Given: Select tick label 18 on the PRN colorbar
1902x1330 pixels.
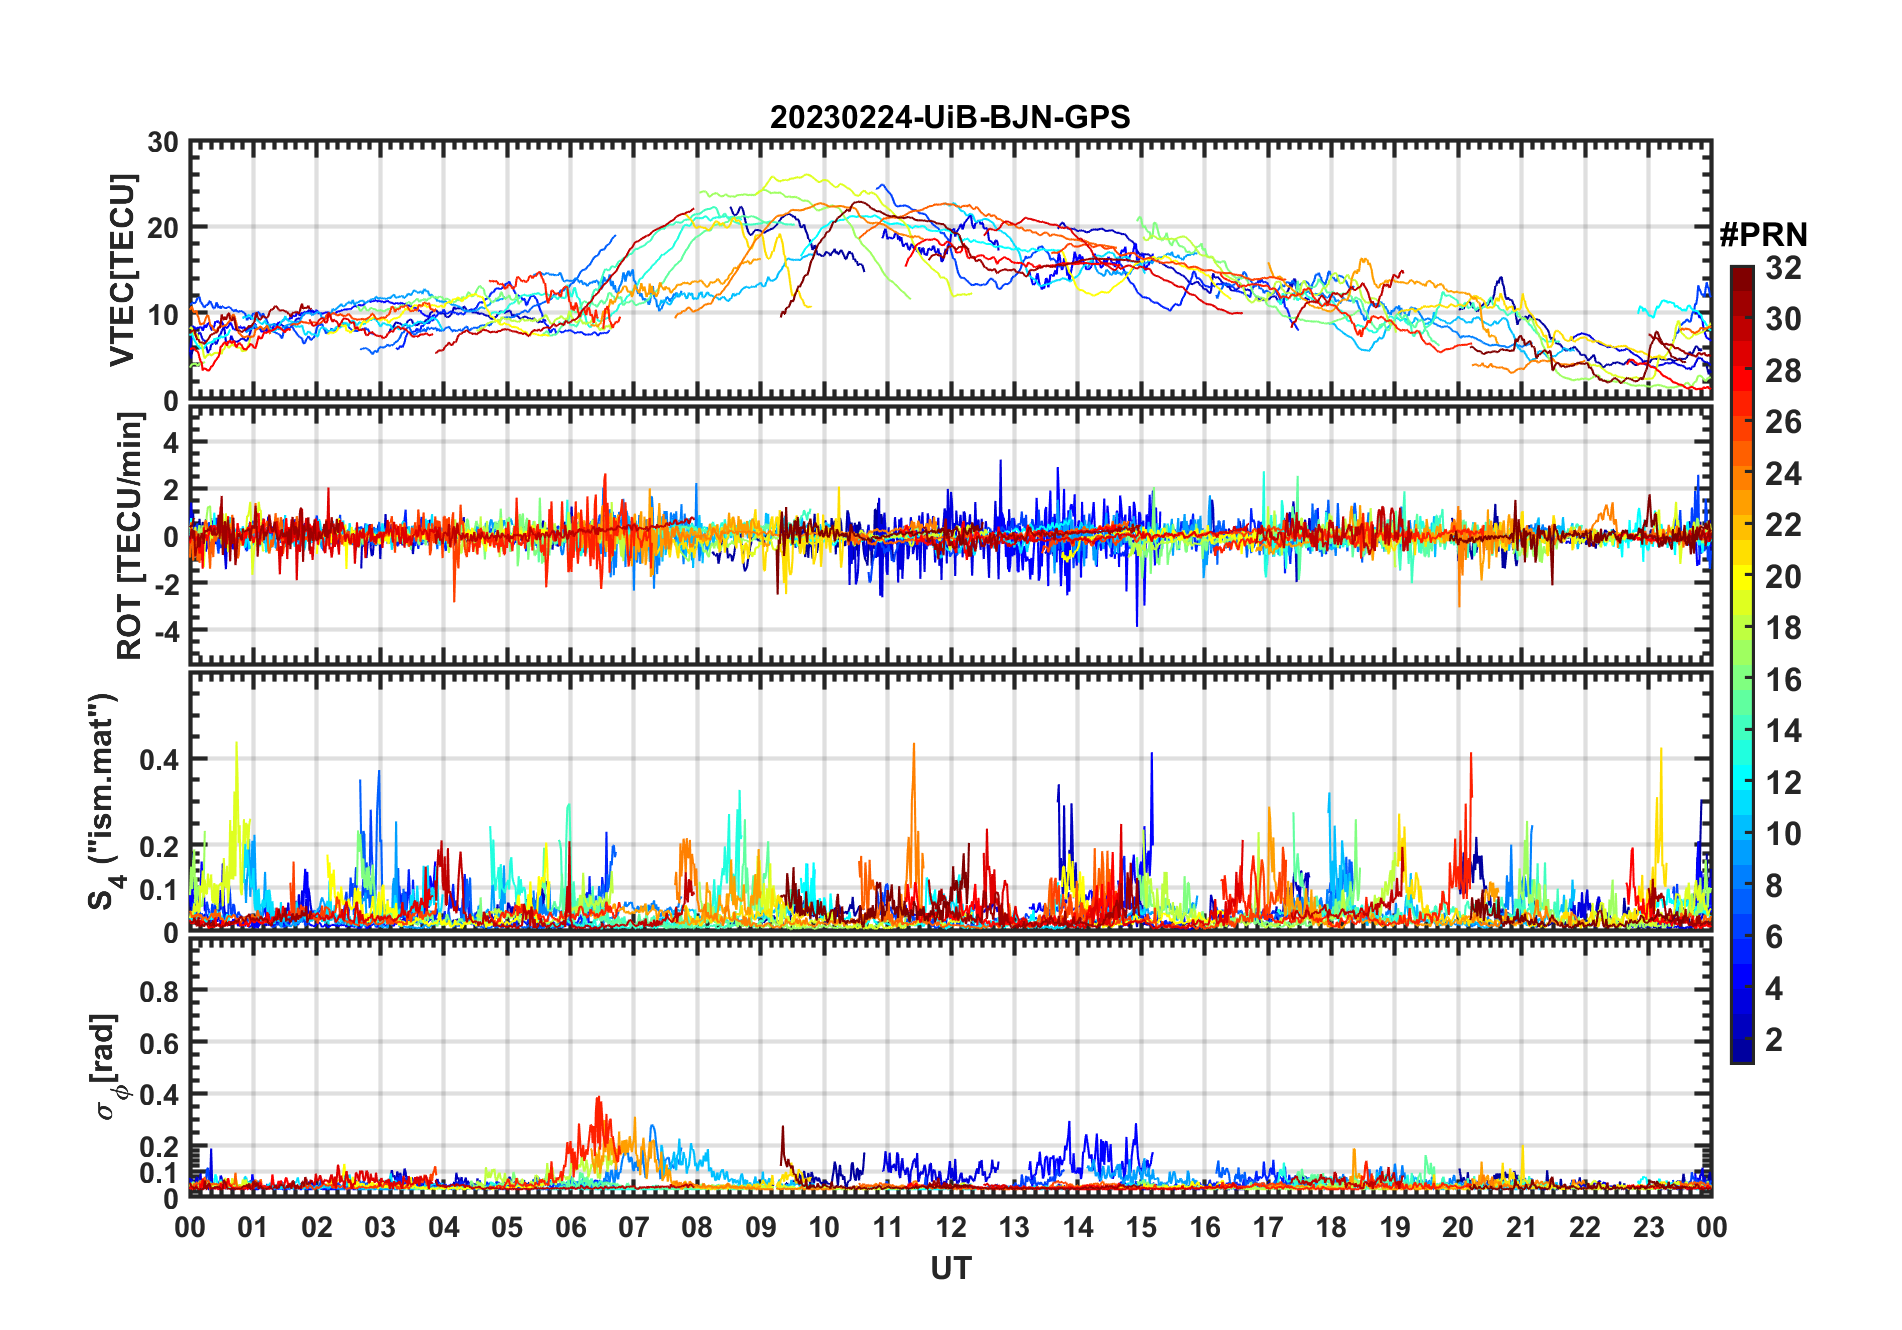Looking at the screenshot, I should 1783,628.
